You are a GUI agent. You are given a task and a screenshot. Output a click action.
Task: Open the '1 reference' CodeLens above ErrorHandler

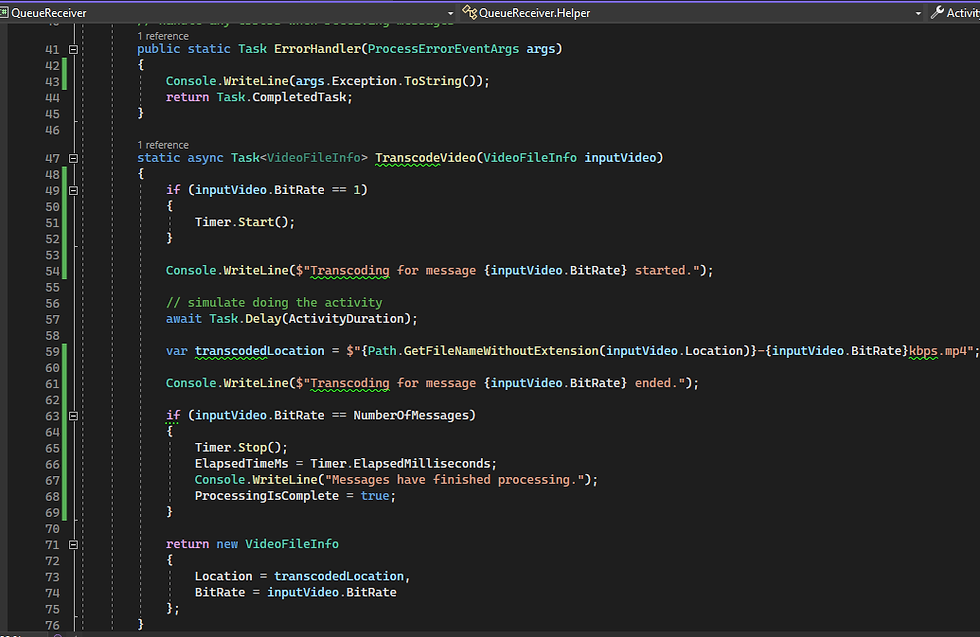162,36
